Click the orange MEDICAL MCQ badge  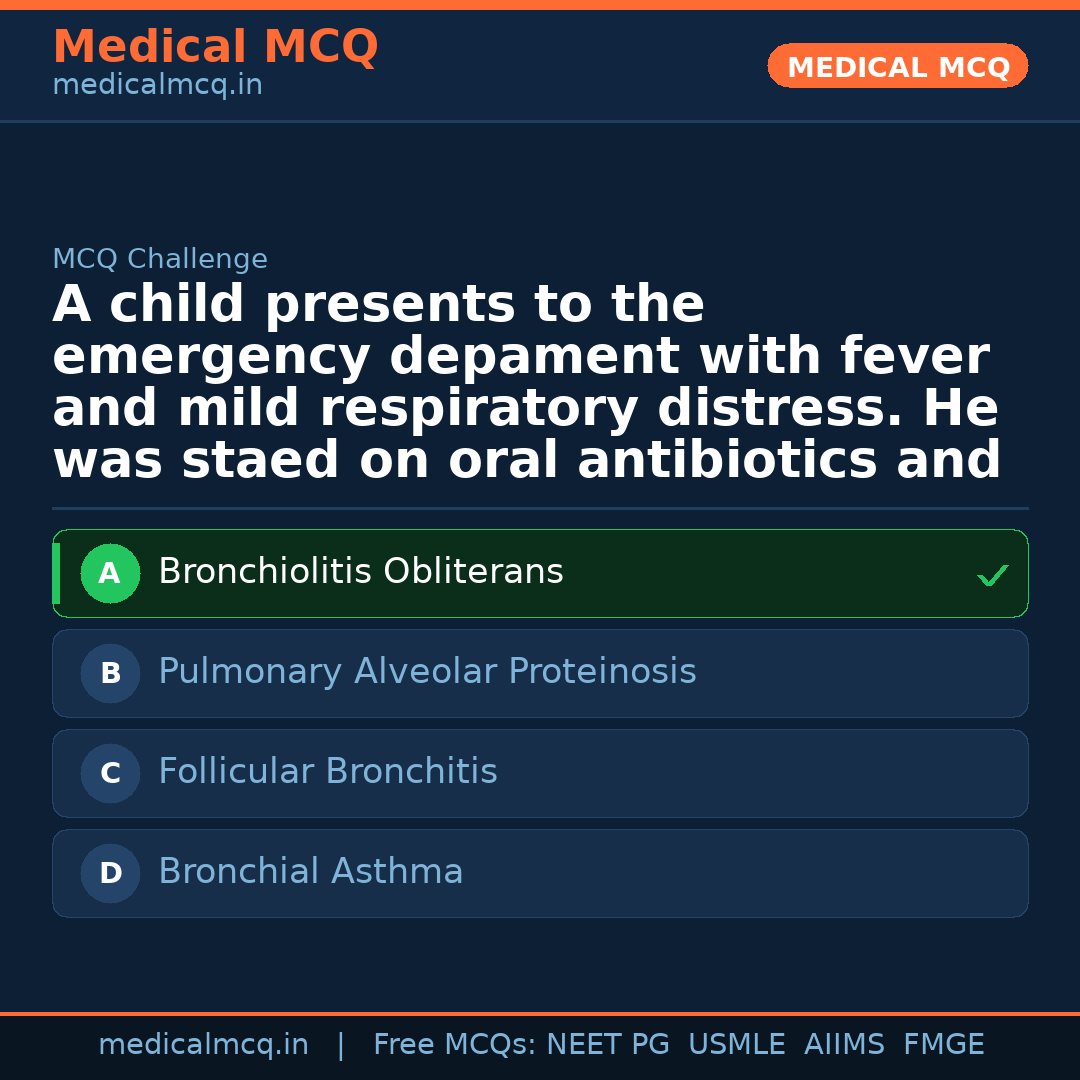tap(897, 66)
